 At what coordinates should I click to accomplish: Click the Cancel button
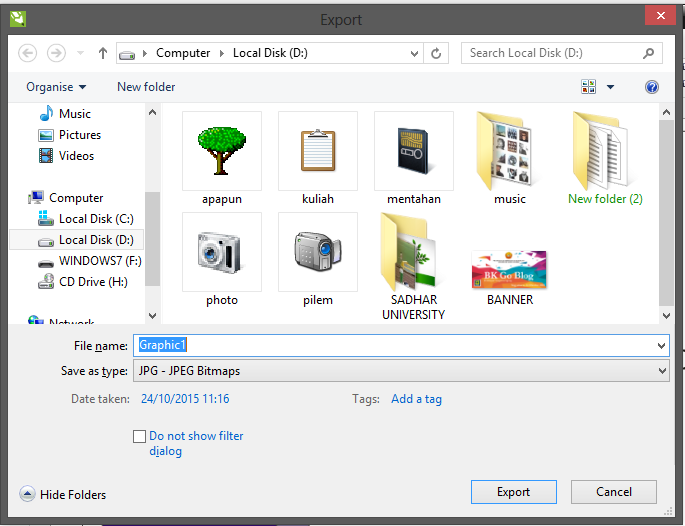coord(614,492)
